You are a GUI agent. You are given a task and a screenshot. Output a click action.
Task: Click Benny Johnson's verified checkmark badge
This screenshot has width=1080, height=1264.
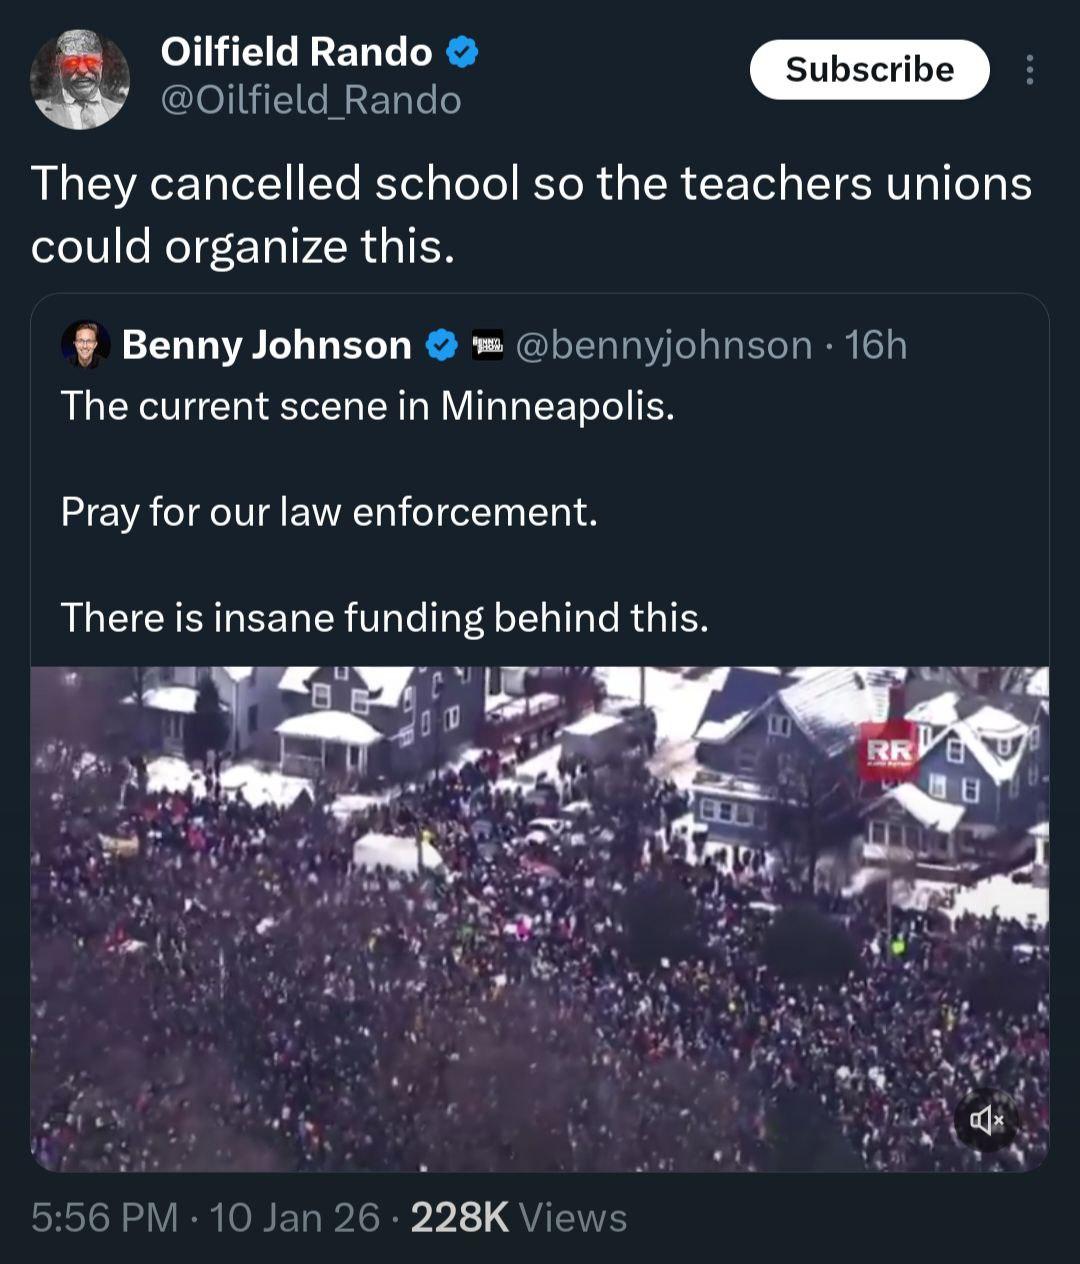tap(442, 345)
